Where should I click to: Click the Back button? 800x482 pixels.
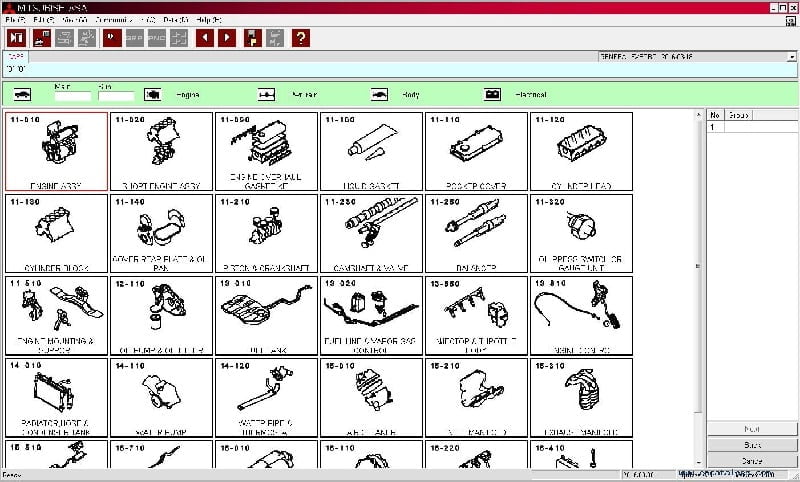coord(752,444)
